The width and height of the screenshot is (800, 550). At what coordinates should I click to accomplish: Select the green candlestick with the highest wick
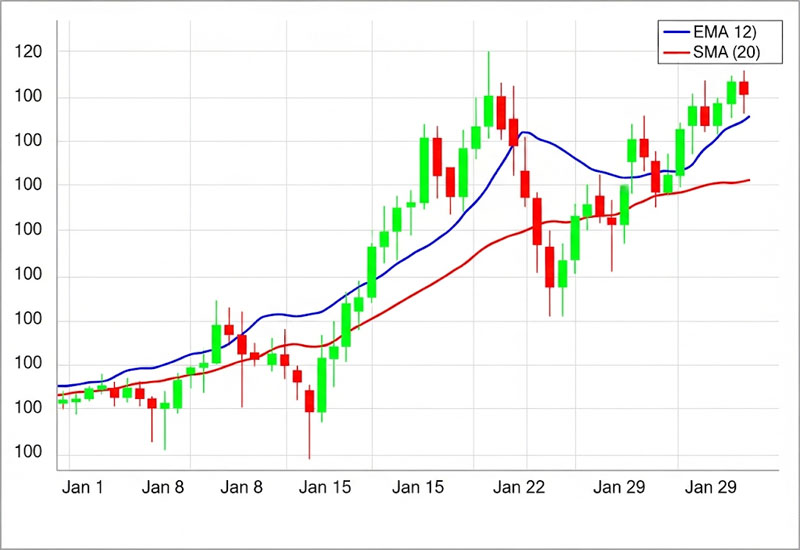coord(488,110)
